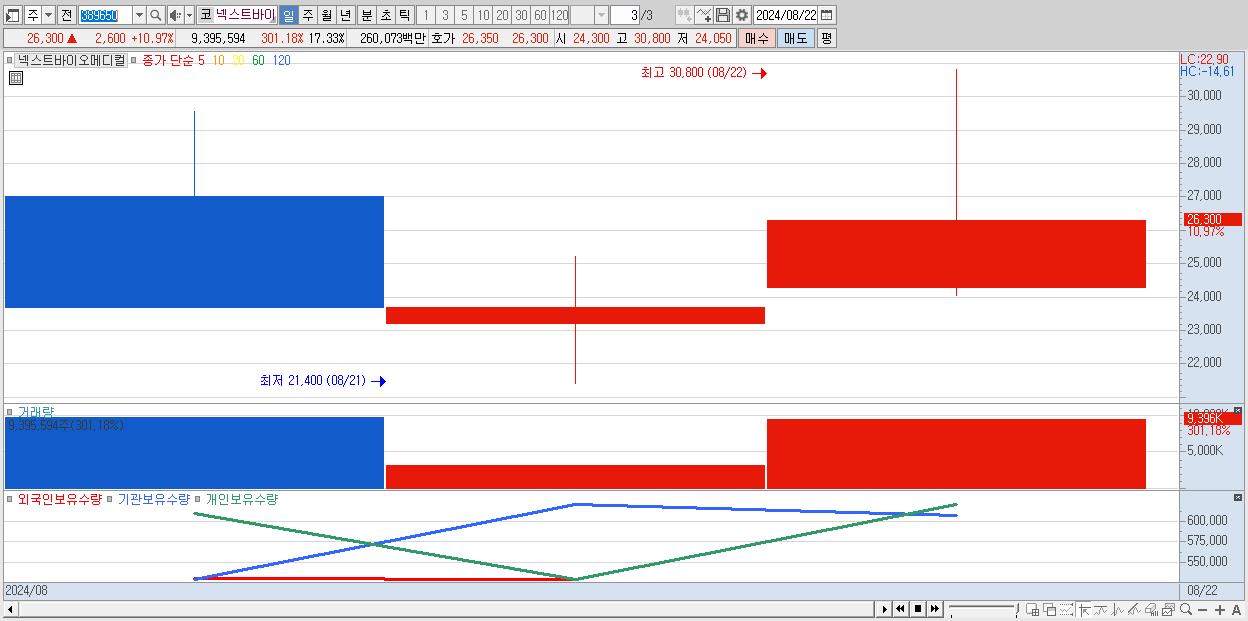Open chart settings gear icon
The image size is (1248, 621).
coord(742,15)
